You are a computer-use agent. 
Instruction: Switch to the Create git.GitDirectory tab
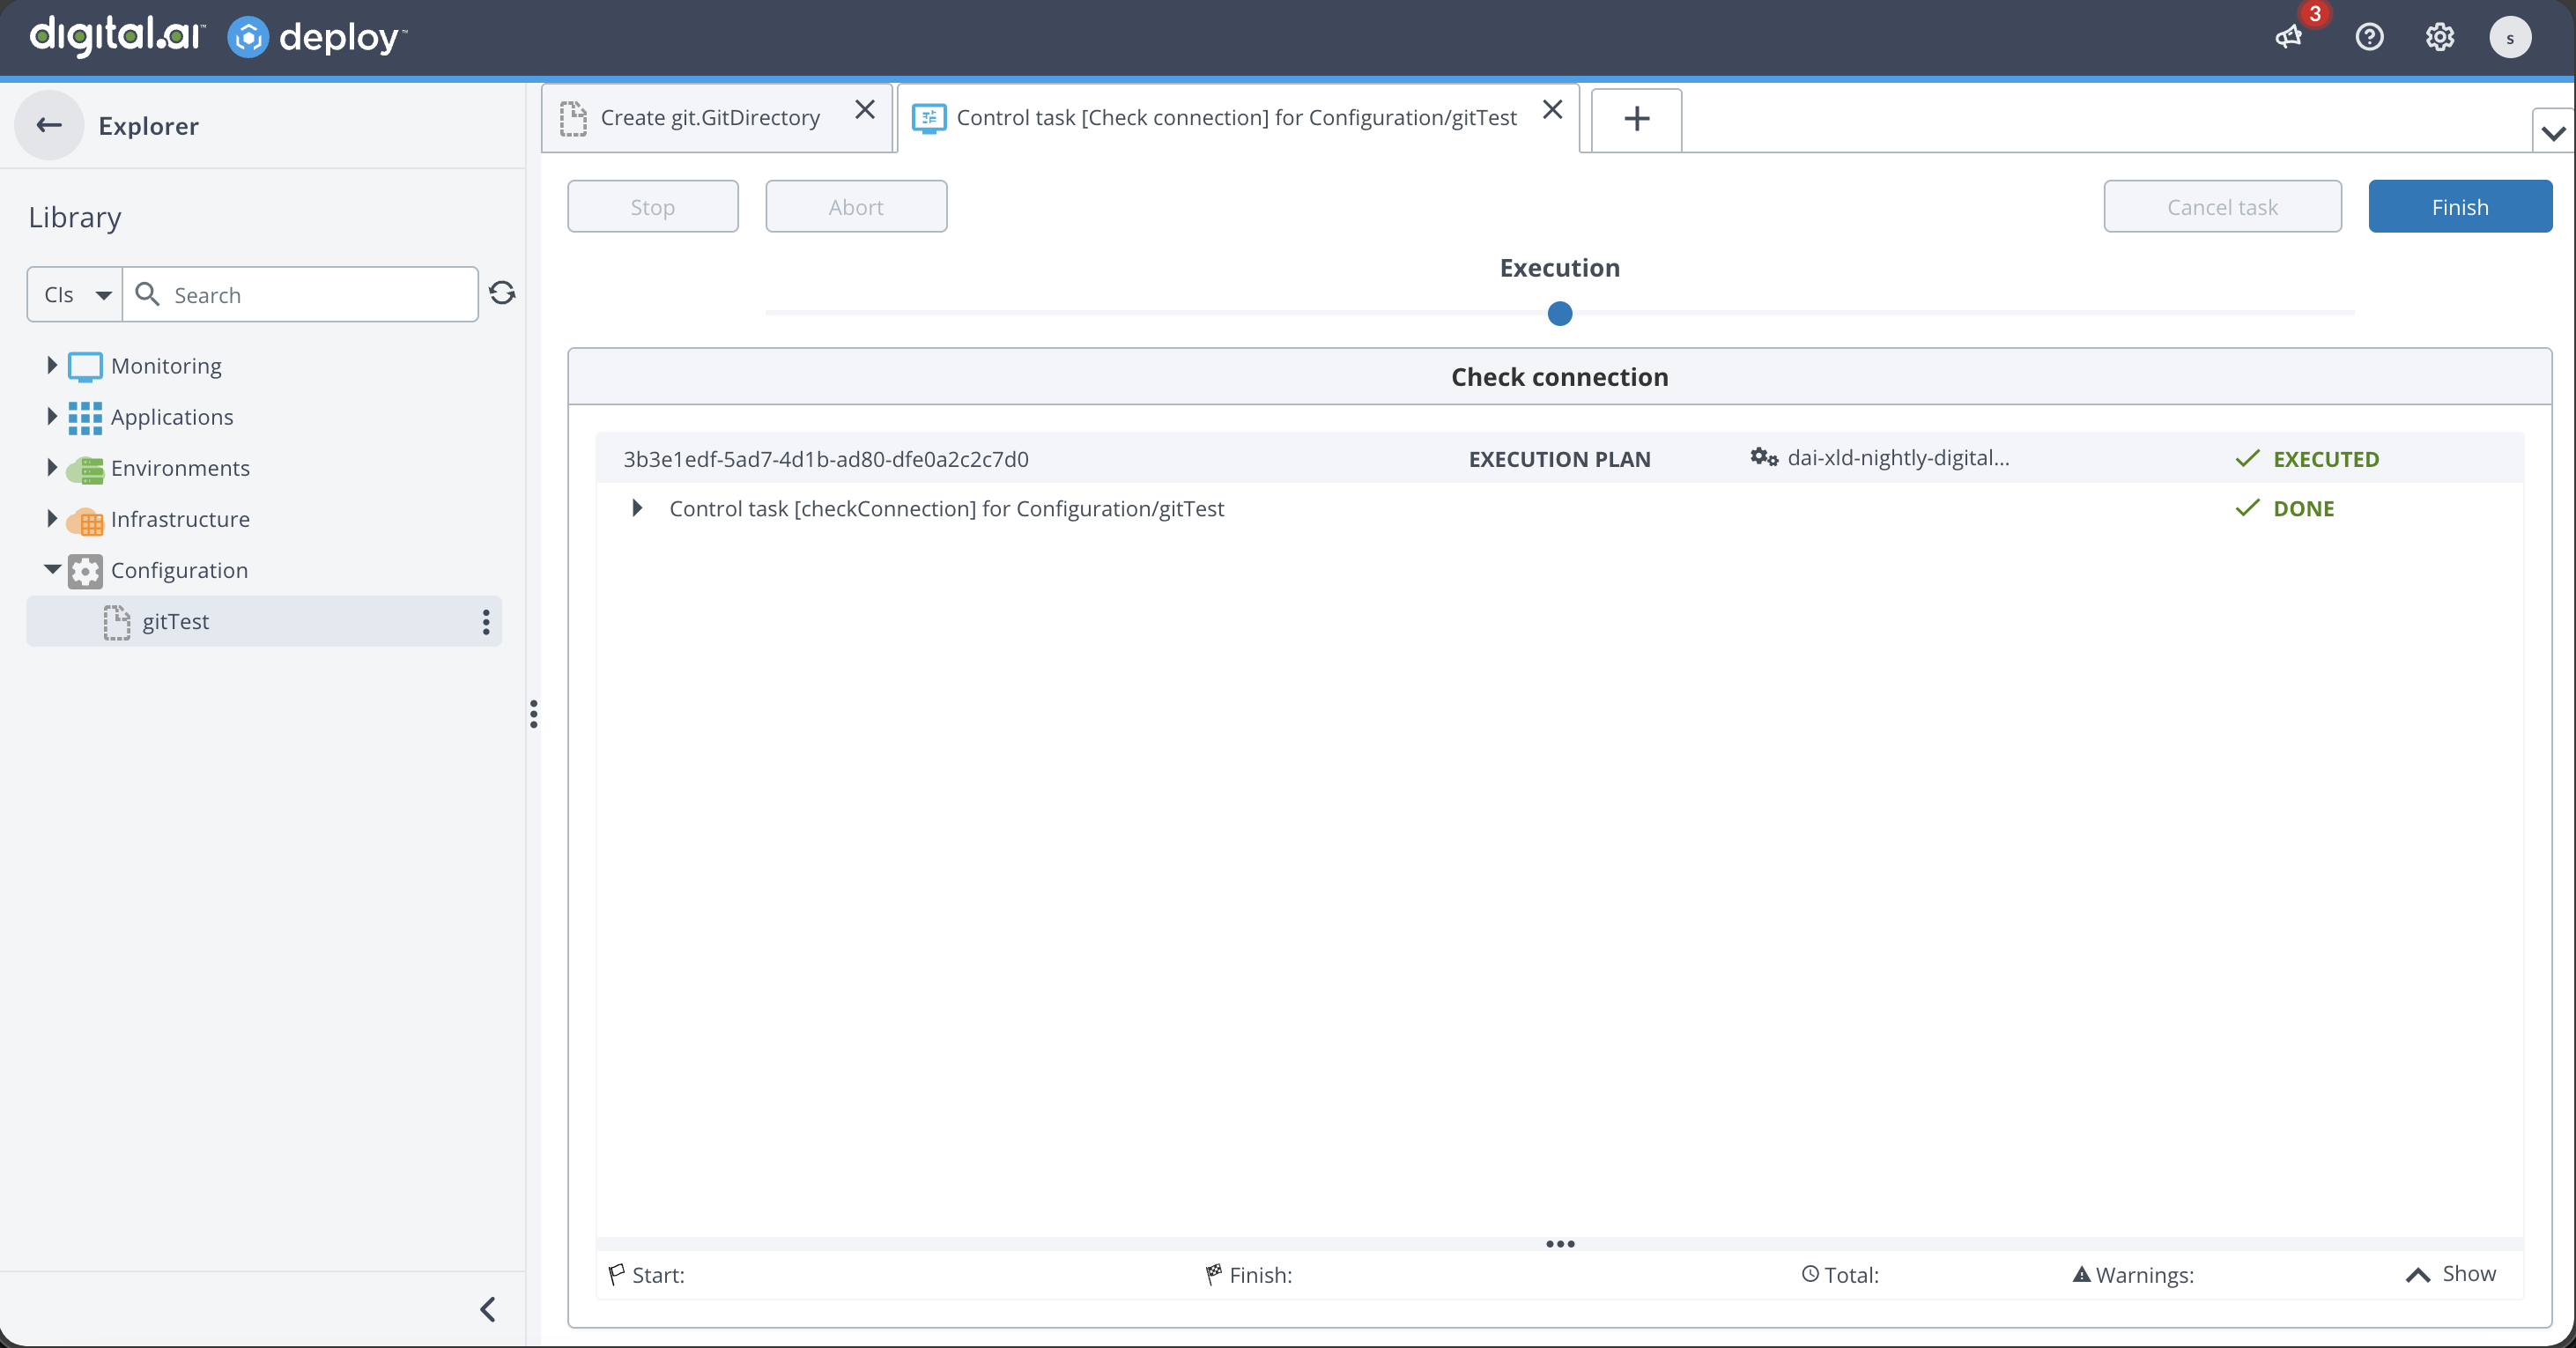(x=712, y=118)
